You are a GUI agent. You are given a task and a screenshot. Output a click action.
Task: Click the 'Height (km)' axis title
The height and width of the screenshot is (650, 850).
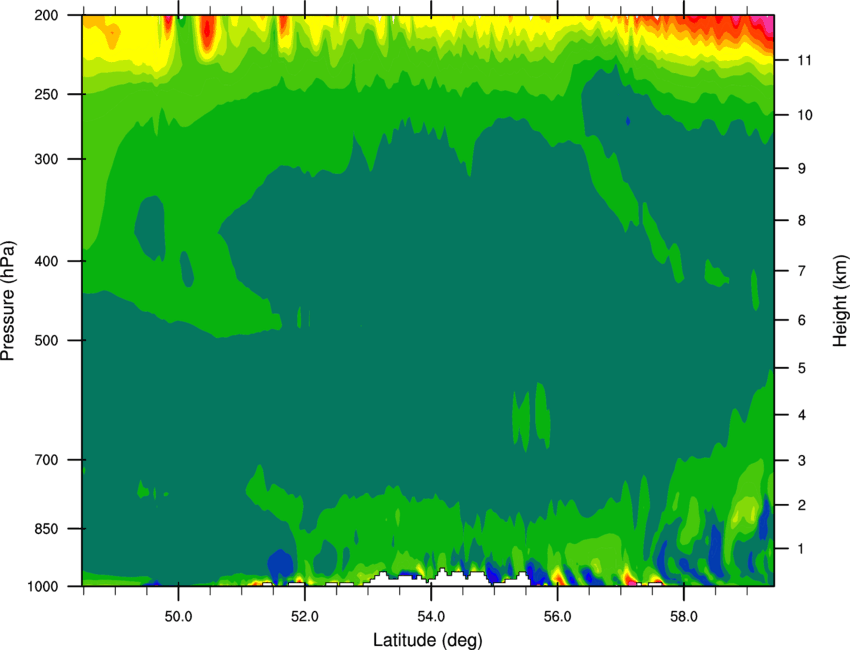[840, 301]
